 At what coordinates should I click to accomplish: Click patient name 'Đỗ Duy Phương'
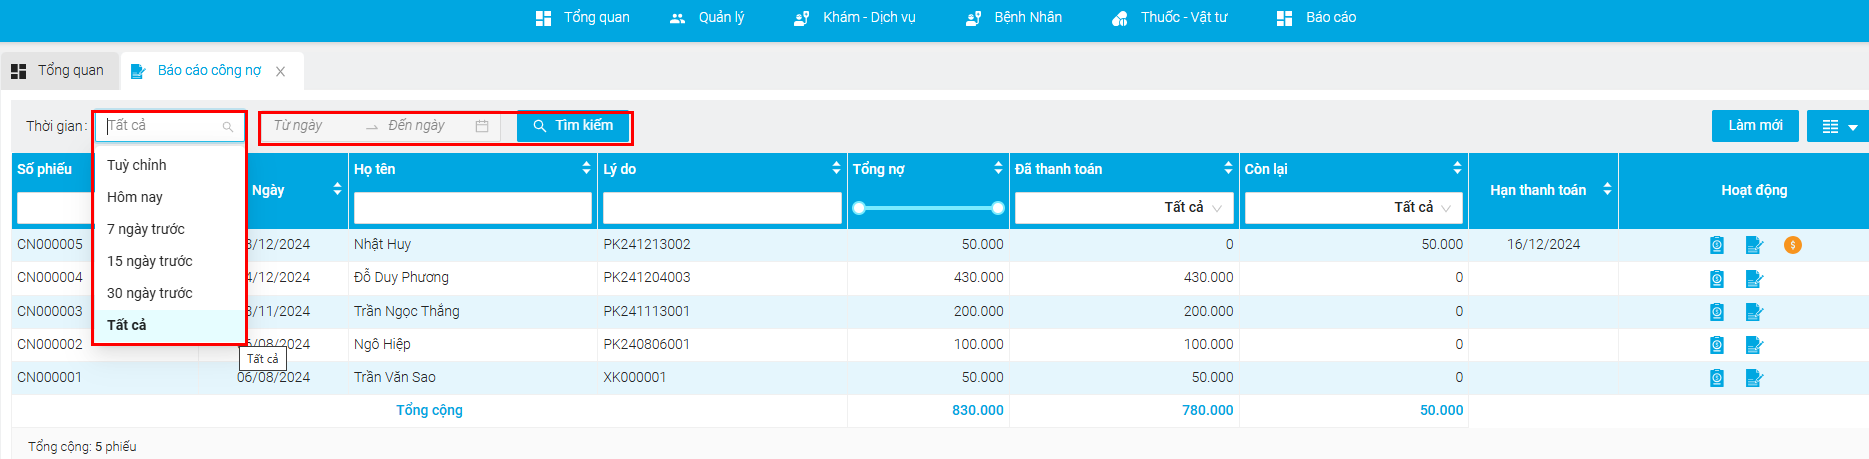(x=401, y=278)
